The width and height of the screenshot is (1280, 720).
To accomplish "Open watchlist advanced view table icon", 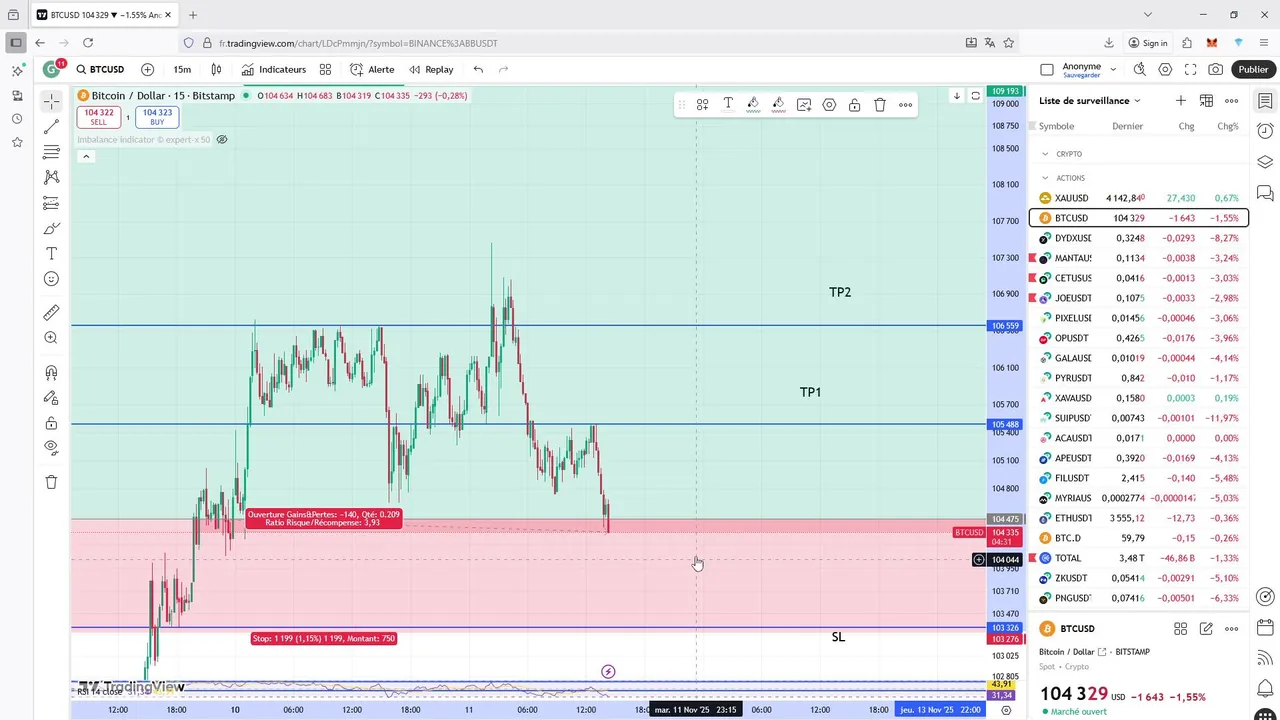I will (1206, 100).
